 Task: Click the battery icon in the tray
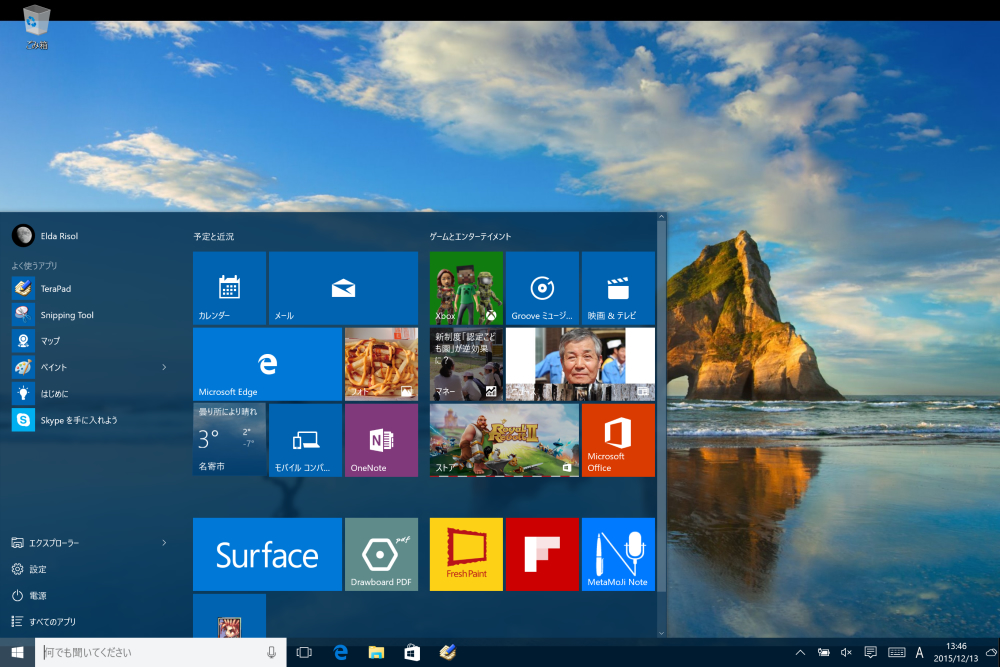point(823,652)
